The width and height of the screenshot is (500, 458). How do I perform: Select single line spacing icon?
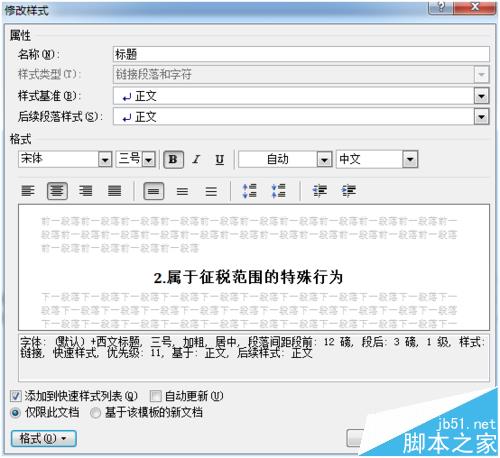[x=153, y=191]
